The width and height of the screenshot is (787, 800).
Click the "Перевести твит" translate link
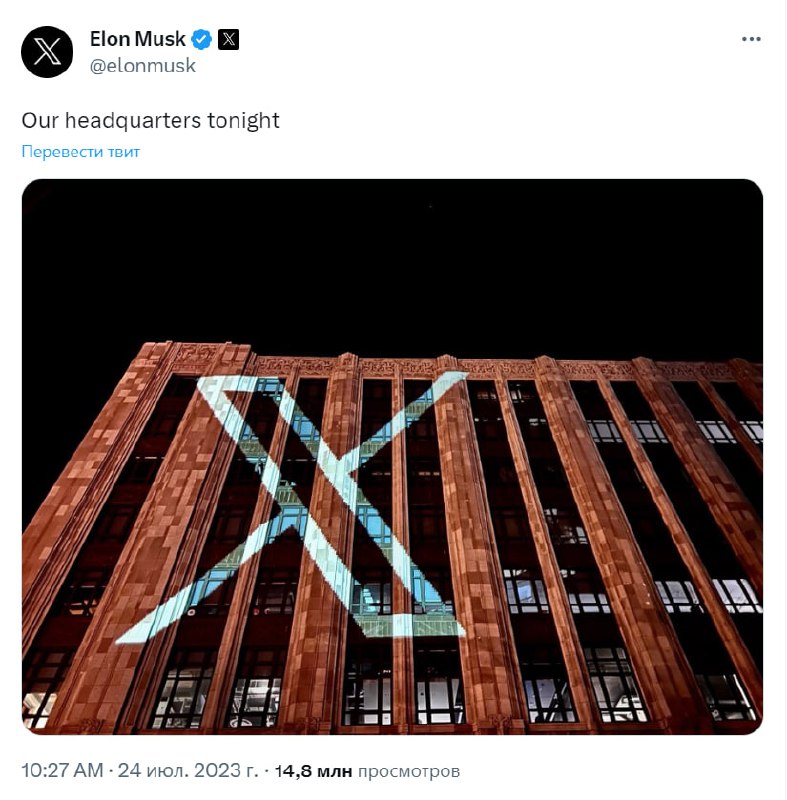(81, 152)
